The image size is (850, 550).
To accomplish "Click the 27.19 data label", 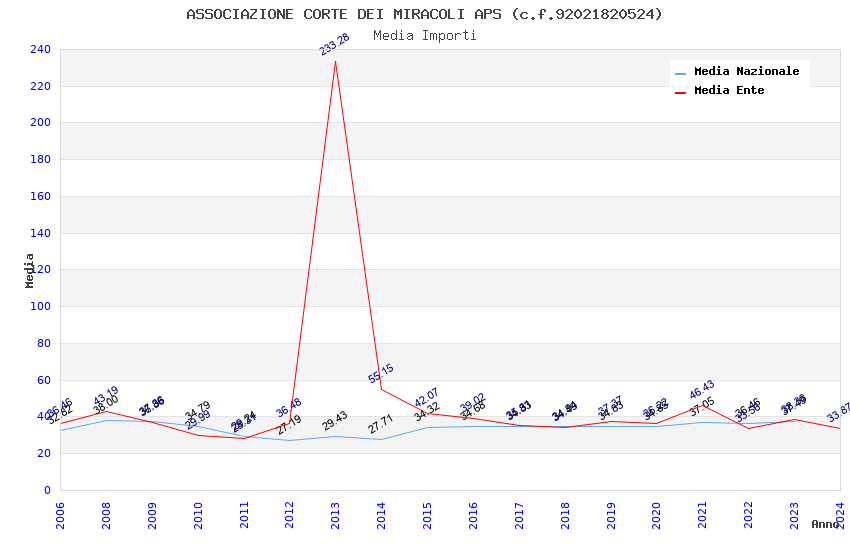I will 289,425.
